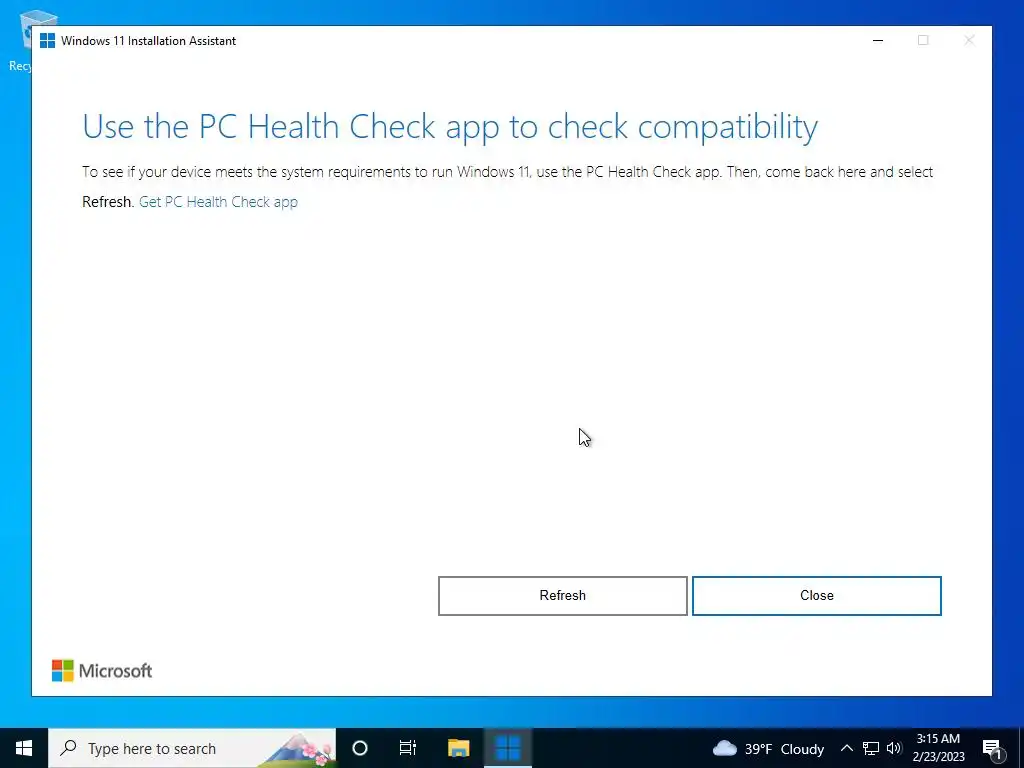Viewport: 1024px width, 768px height.
Task: Select the Recycle Bin desktop icon
Action: point(20,39)
